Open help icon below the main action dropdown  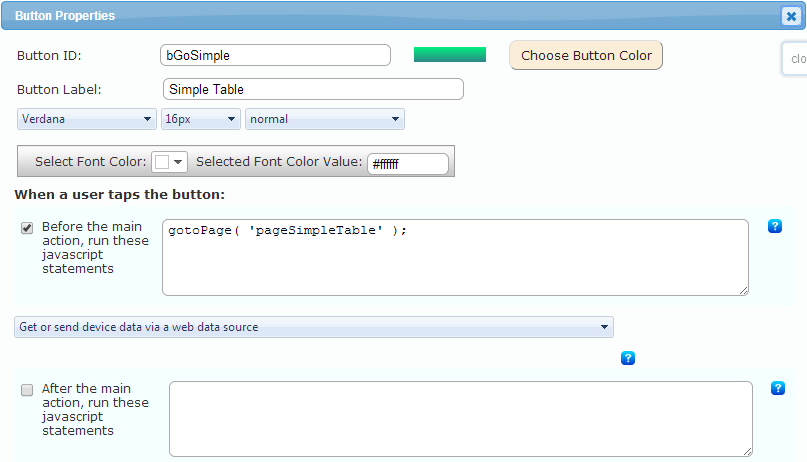(x=627, y=358)
